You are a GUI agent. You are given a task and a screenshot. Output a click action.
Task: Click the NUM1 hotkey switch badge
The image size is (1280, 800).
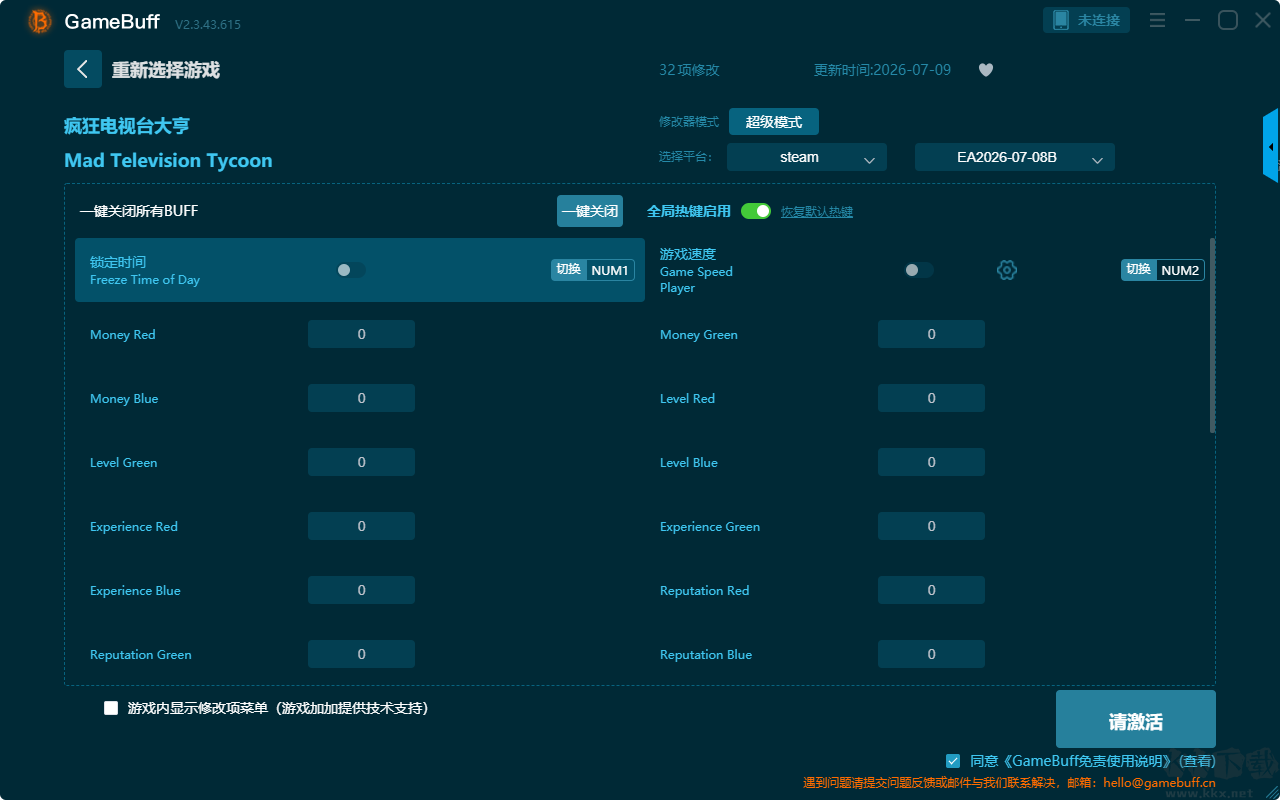593,270
